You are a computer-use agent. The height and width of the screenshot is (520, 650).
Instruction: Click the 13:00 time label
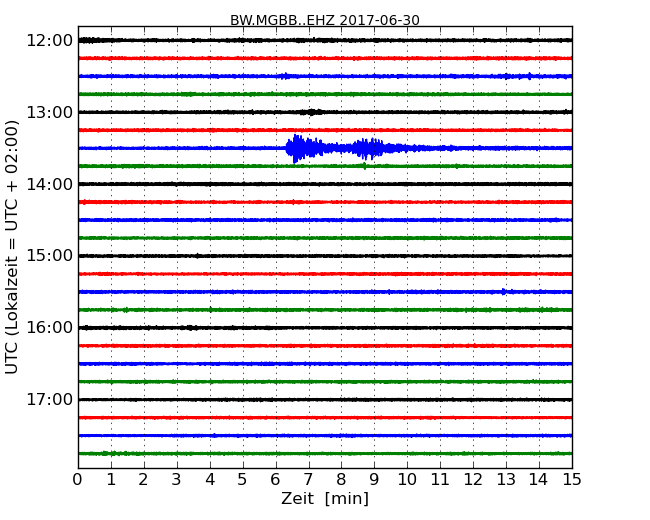point(49,112)
